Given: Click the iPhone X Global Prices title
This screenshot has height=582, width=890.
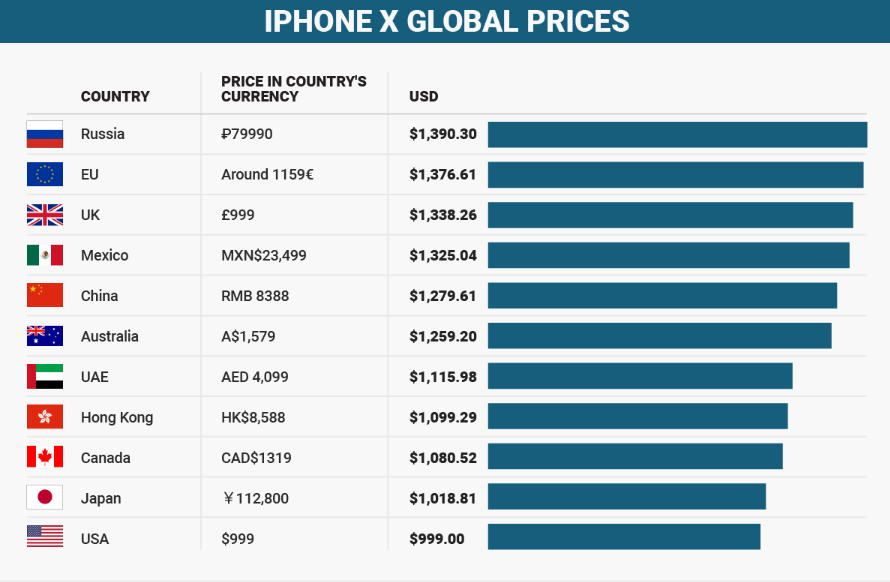Looking at the screenshot, I should 446,21.
